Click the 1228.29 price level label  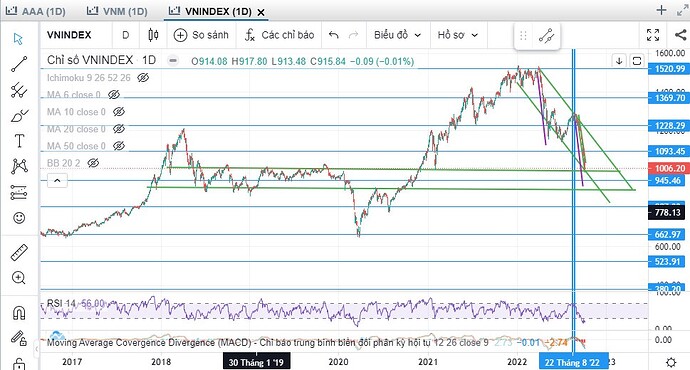(668, 126)
